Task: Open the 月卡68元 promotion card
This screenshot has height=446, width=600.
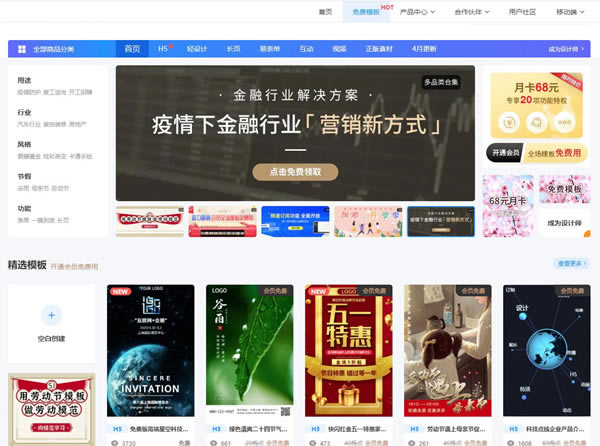Action: point(536,105)
